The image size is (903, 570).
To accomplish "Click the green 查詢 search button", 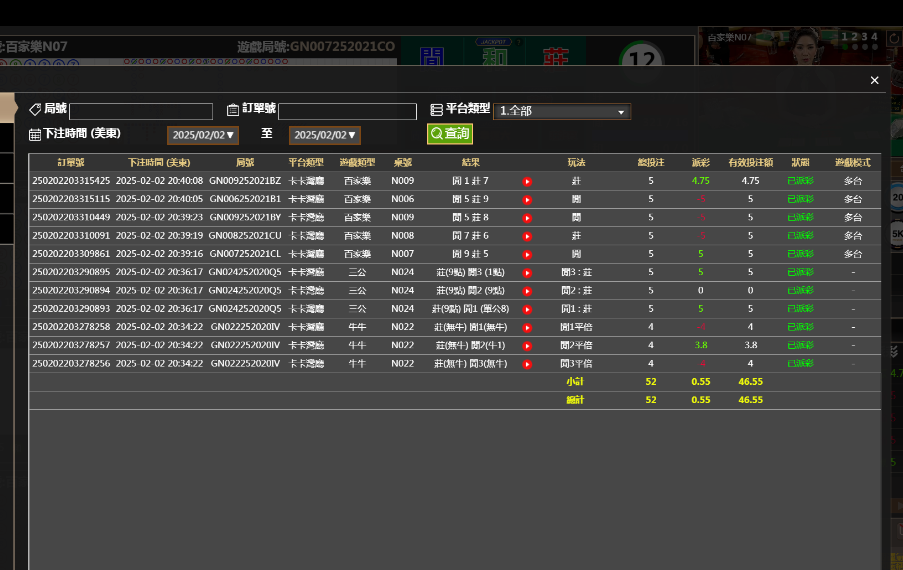I will [449, 134].
